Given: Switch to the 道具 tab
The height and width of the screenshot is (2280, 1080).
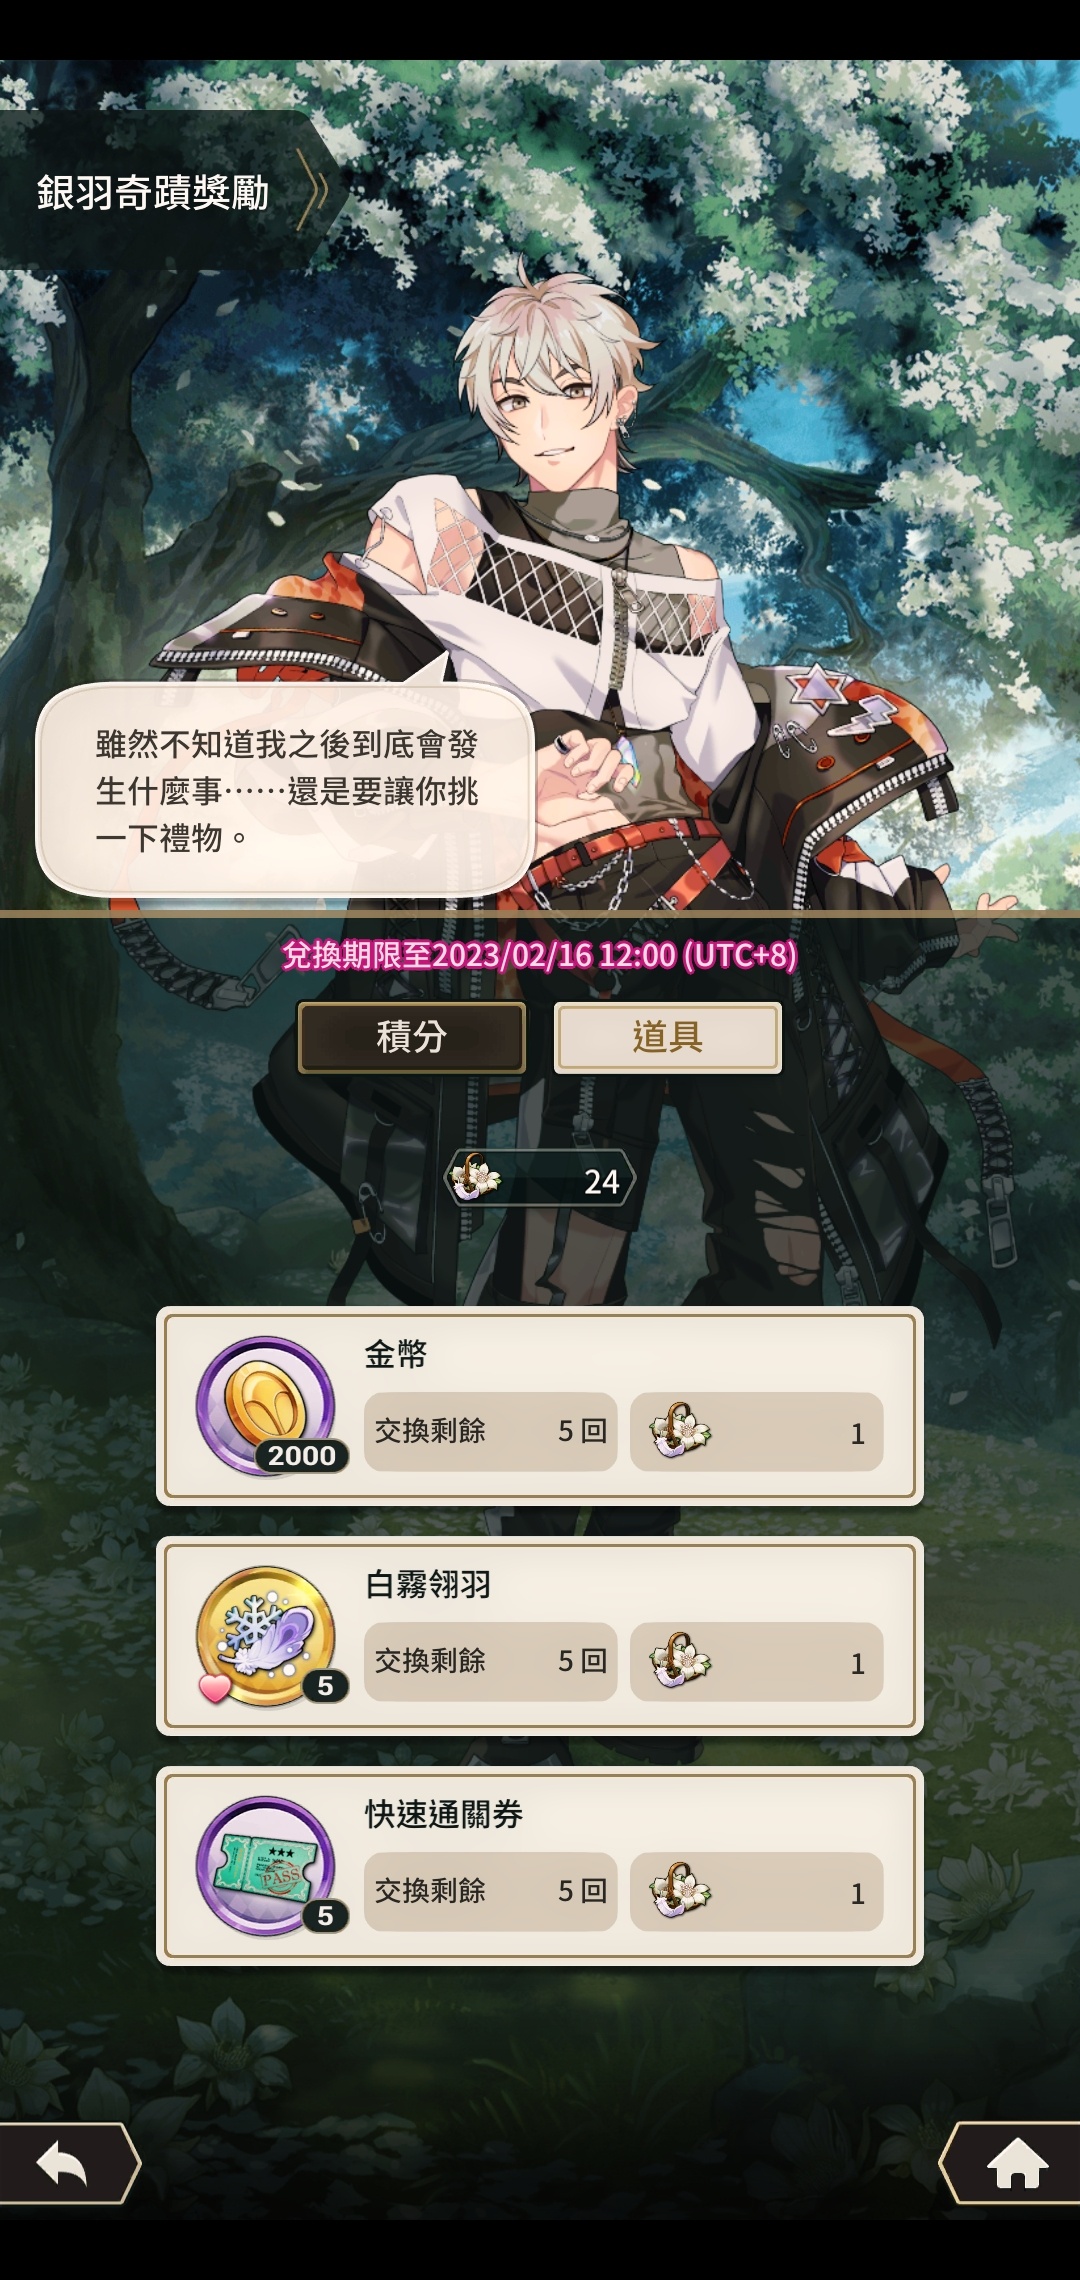Looking at the screenshot, I should 668,1037.
